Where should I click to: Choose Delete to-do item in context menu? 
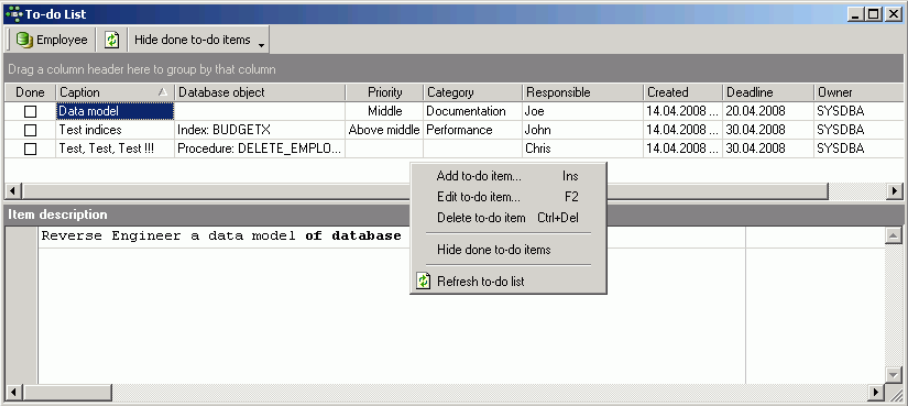tap(481, 217)
